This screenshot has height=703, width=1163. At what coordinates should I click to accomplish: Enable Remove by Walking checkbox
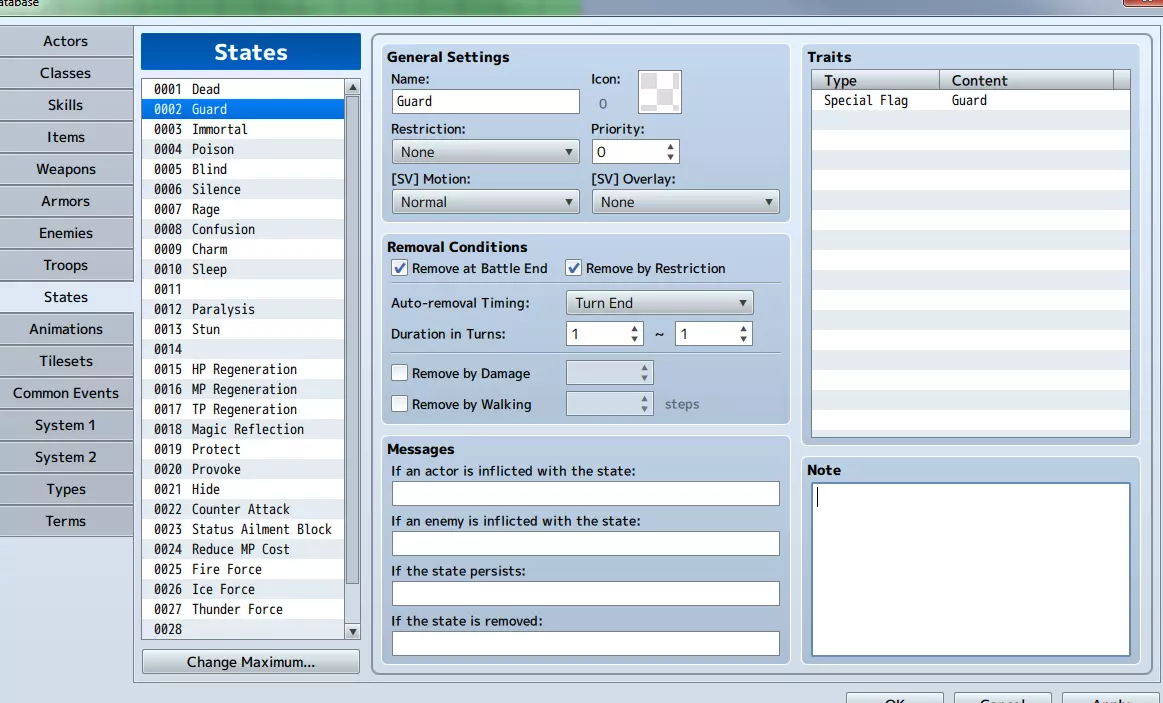400,404
